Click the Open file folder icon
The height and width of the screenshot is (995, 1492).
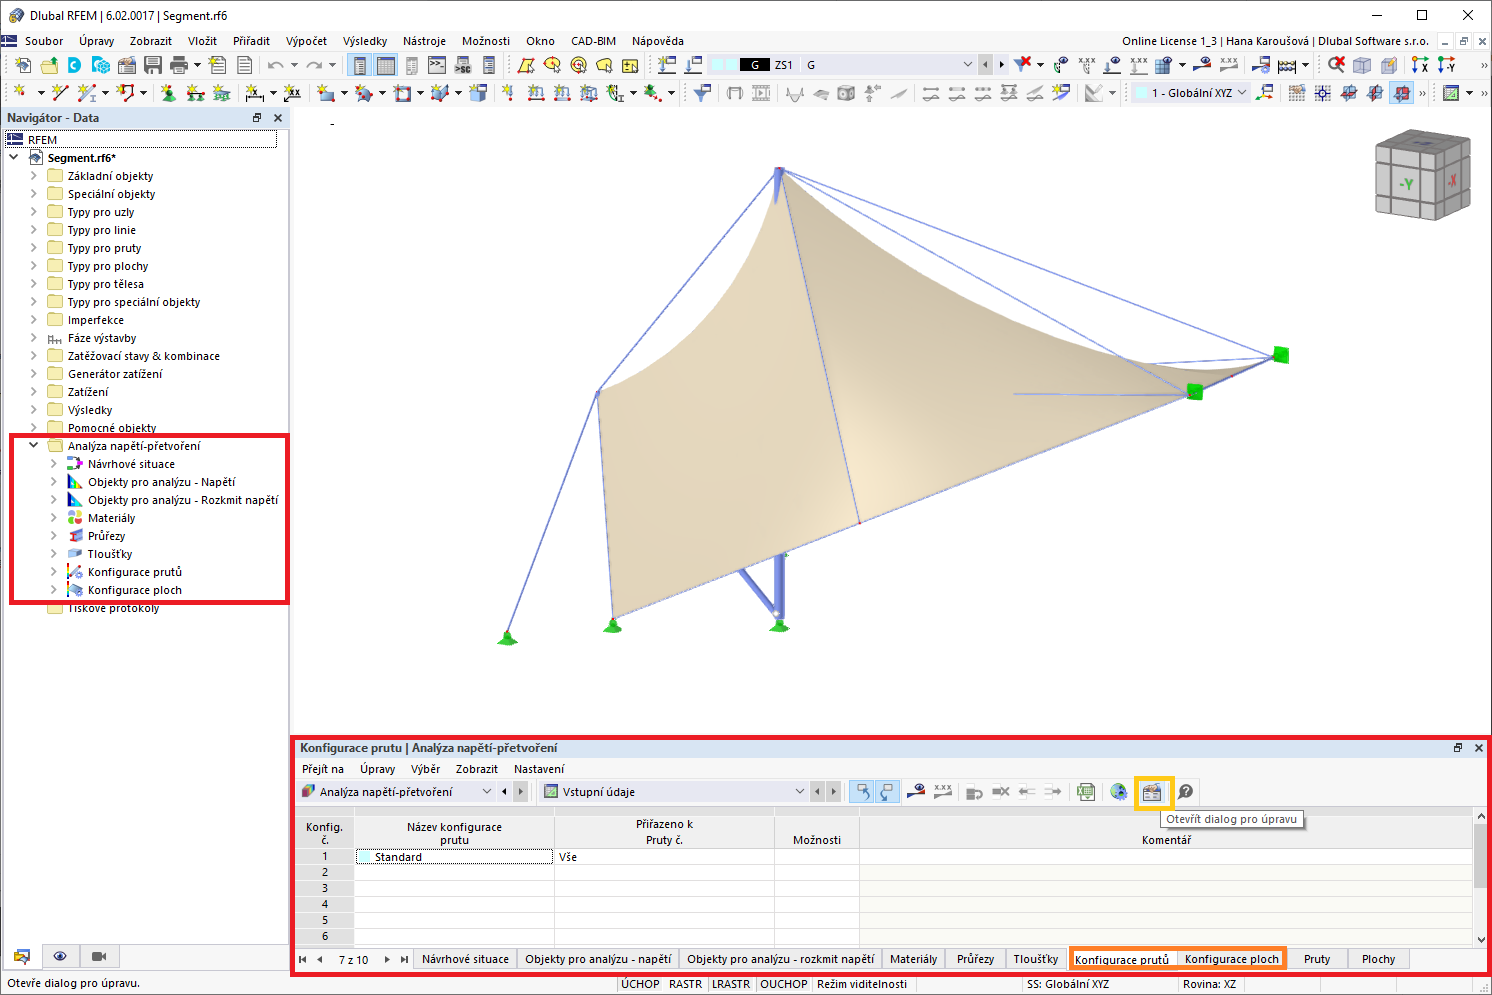49,65
